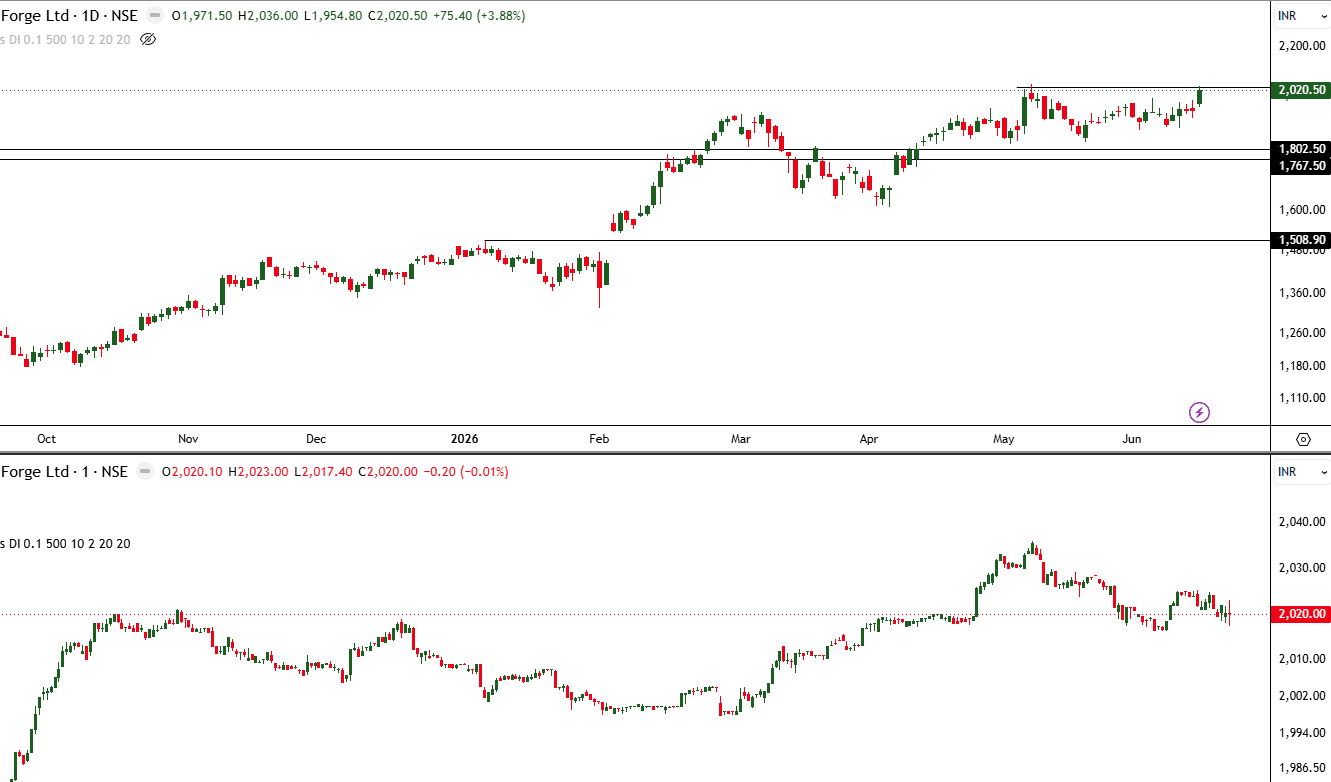Select the indicator legend on the upper chart
1331x782 pixels.
[x=66, y=39]
